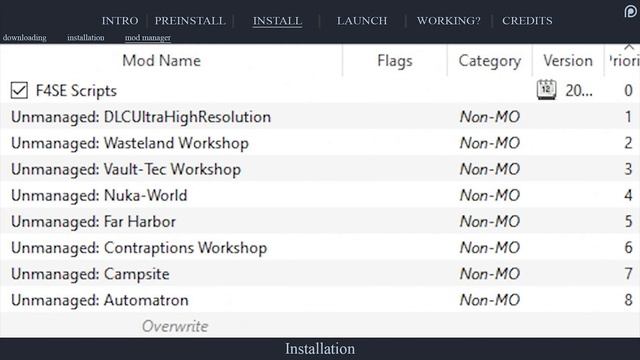This screenshot has height=360, width=640.
Task: Click the version value 20... of F4SE Scripts
Action: (579, 91)
